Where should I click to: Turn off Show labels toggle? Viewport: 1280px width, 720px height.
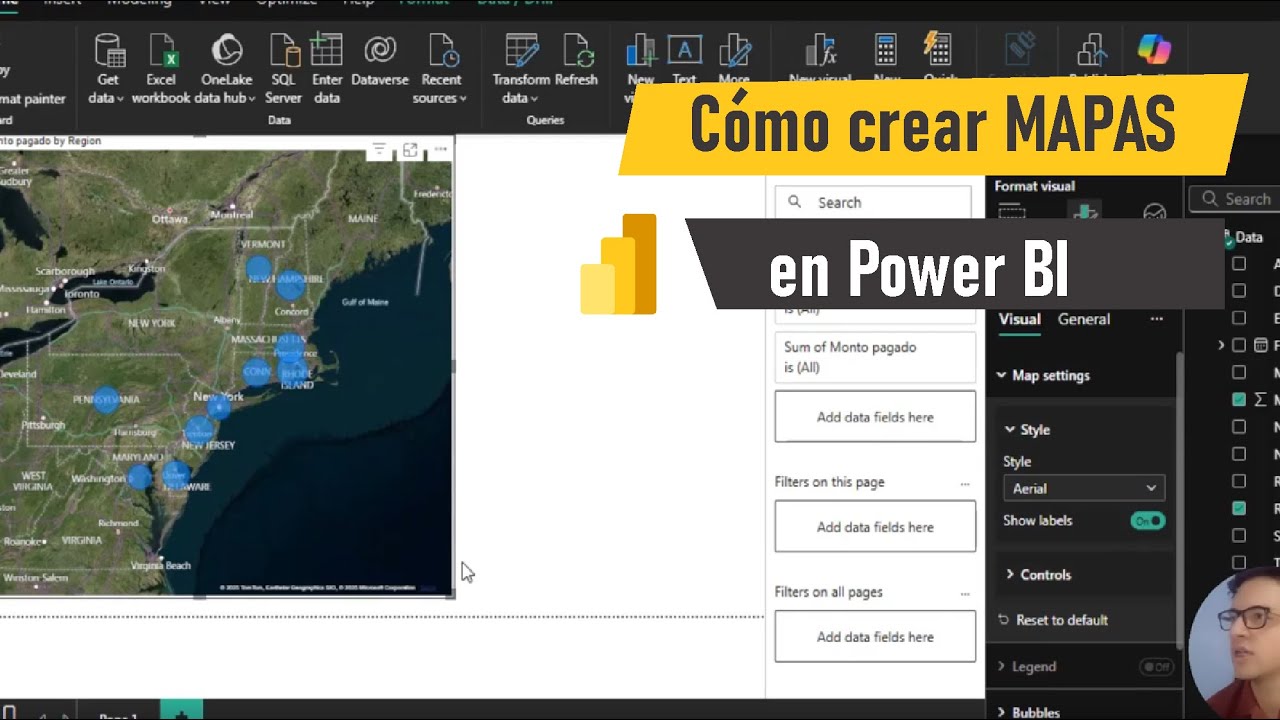click(1148, 521)
